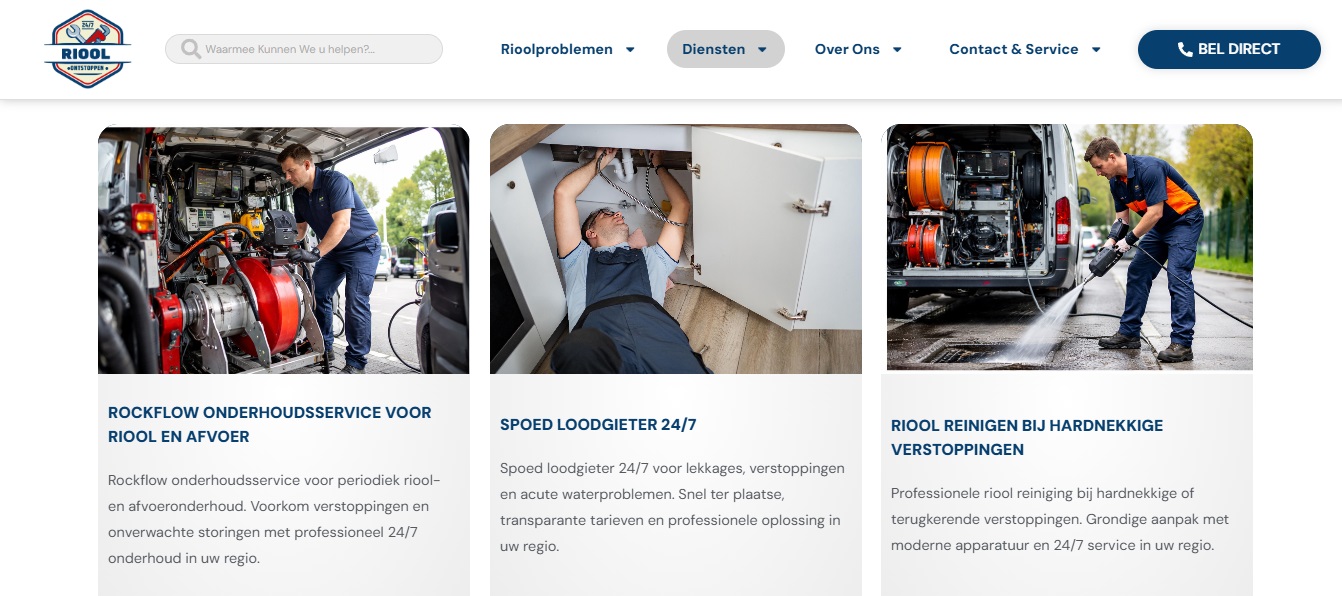Image resolution: width=1342 pixels, height=596 pixels.
Task: Expand the Rioolproblemen dropdown arrow
Action: 630,49
